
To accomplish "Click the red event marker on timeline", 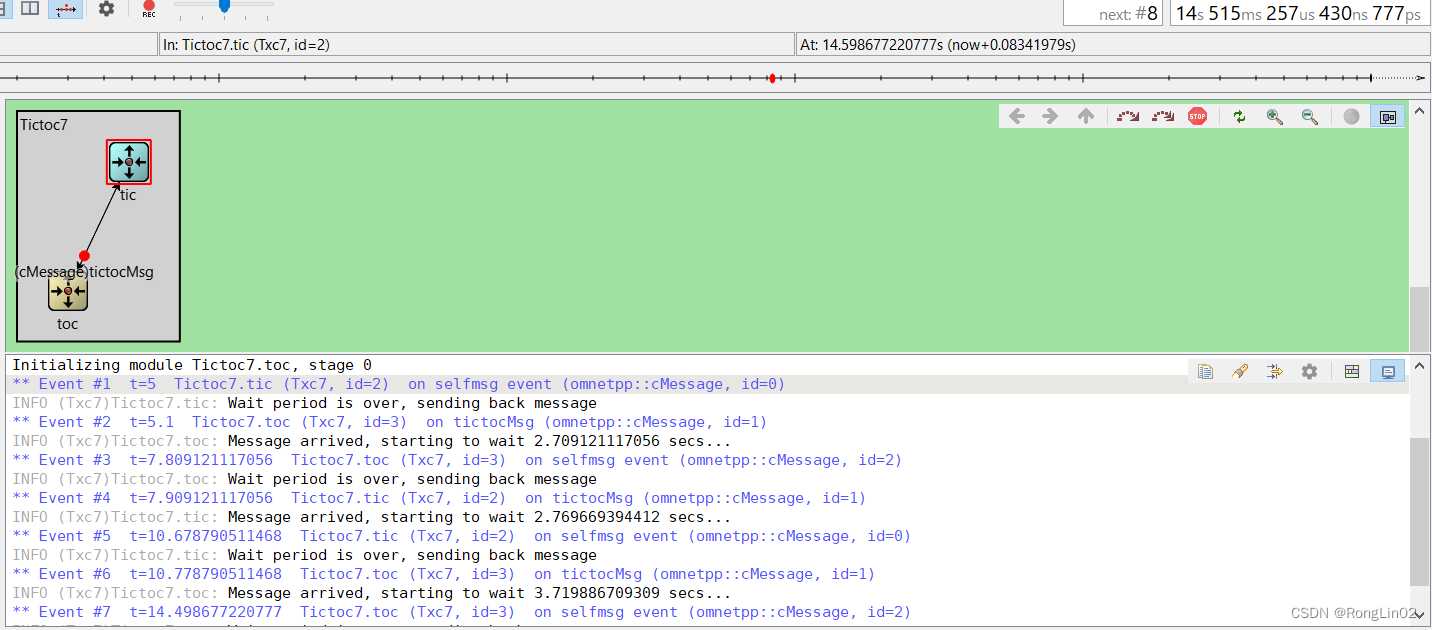I will pos(772,77).
